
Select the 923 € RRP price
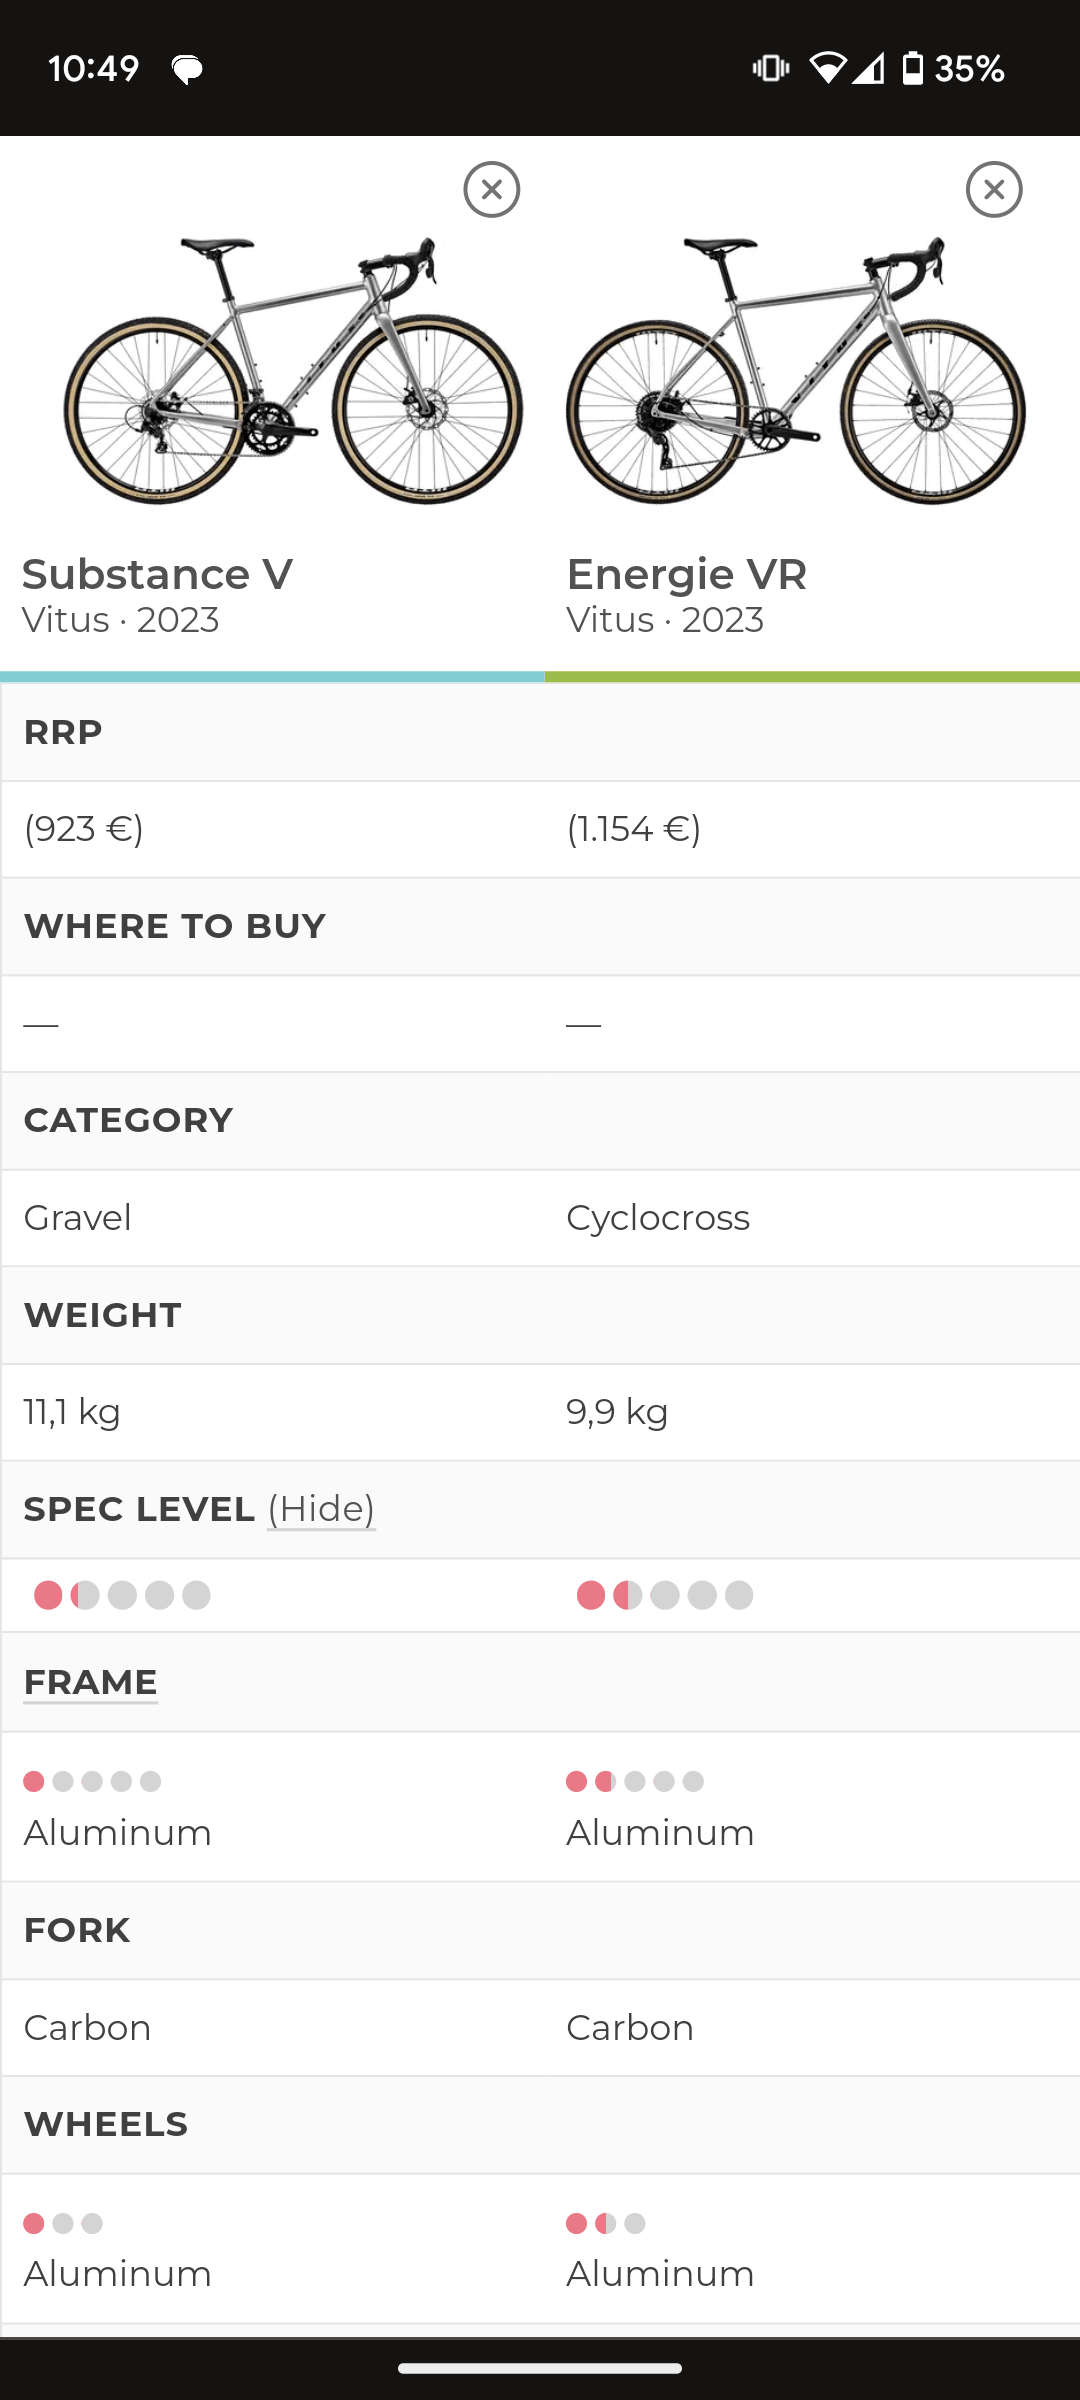click(84, 829)
